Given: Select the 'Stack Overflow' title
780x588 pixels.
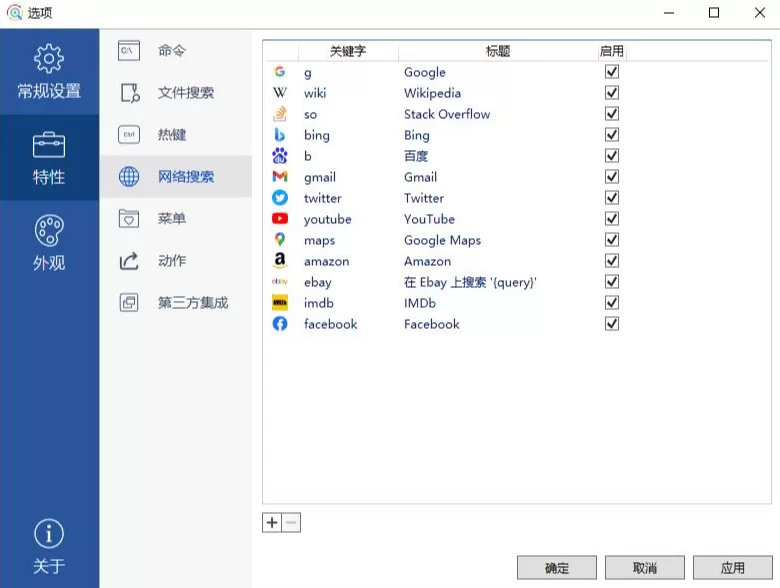Looking at the screenshot, I should click(x=447, y=114).
